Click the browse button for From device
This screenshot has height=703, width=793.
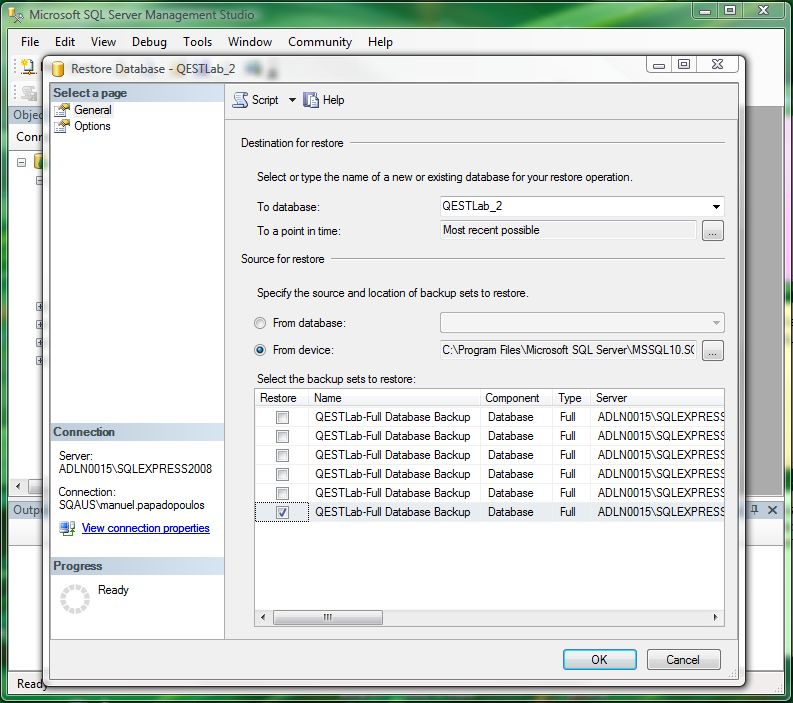click(712, 351)
